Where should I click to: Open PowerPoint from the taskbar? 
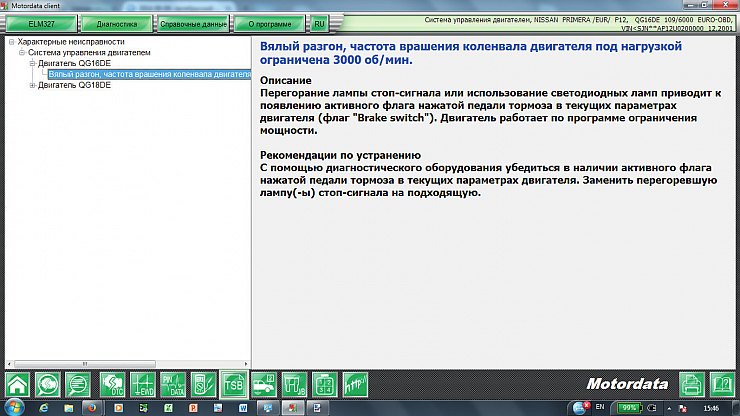(x=193, y=408)
